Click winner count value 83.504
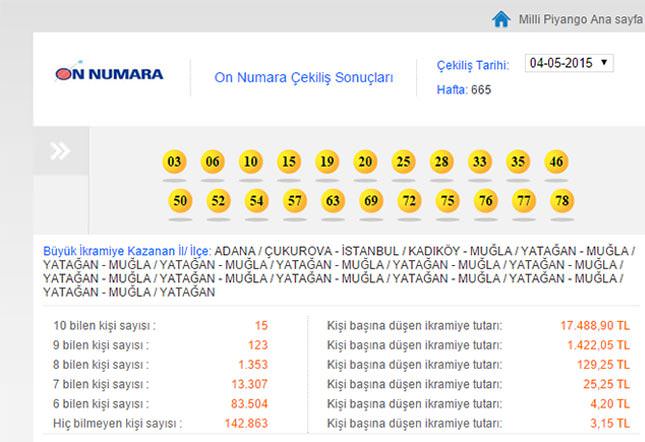This screenshot has width=645, height=442. [249, 404]
